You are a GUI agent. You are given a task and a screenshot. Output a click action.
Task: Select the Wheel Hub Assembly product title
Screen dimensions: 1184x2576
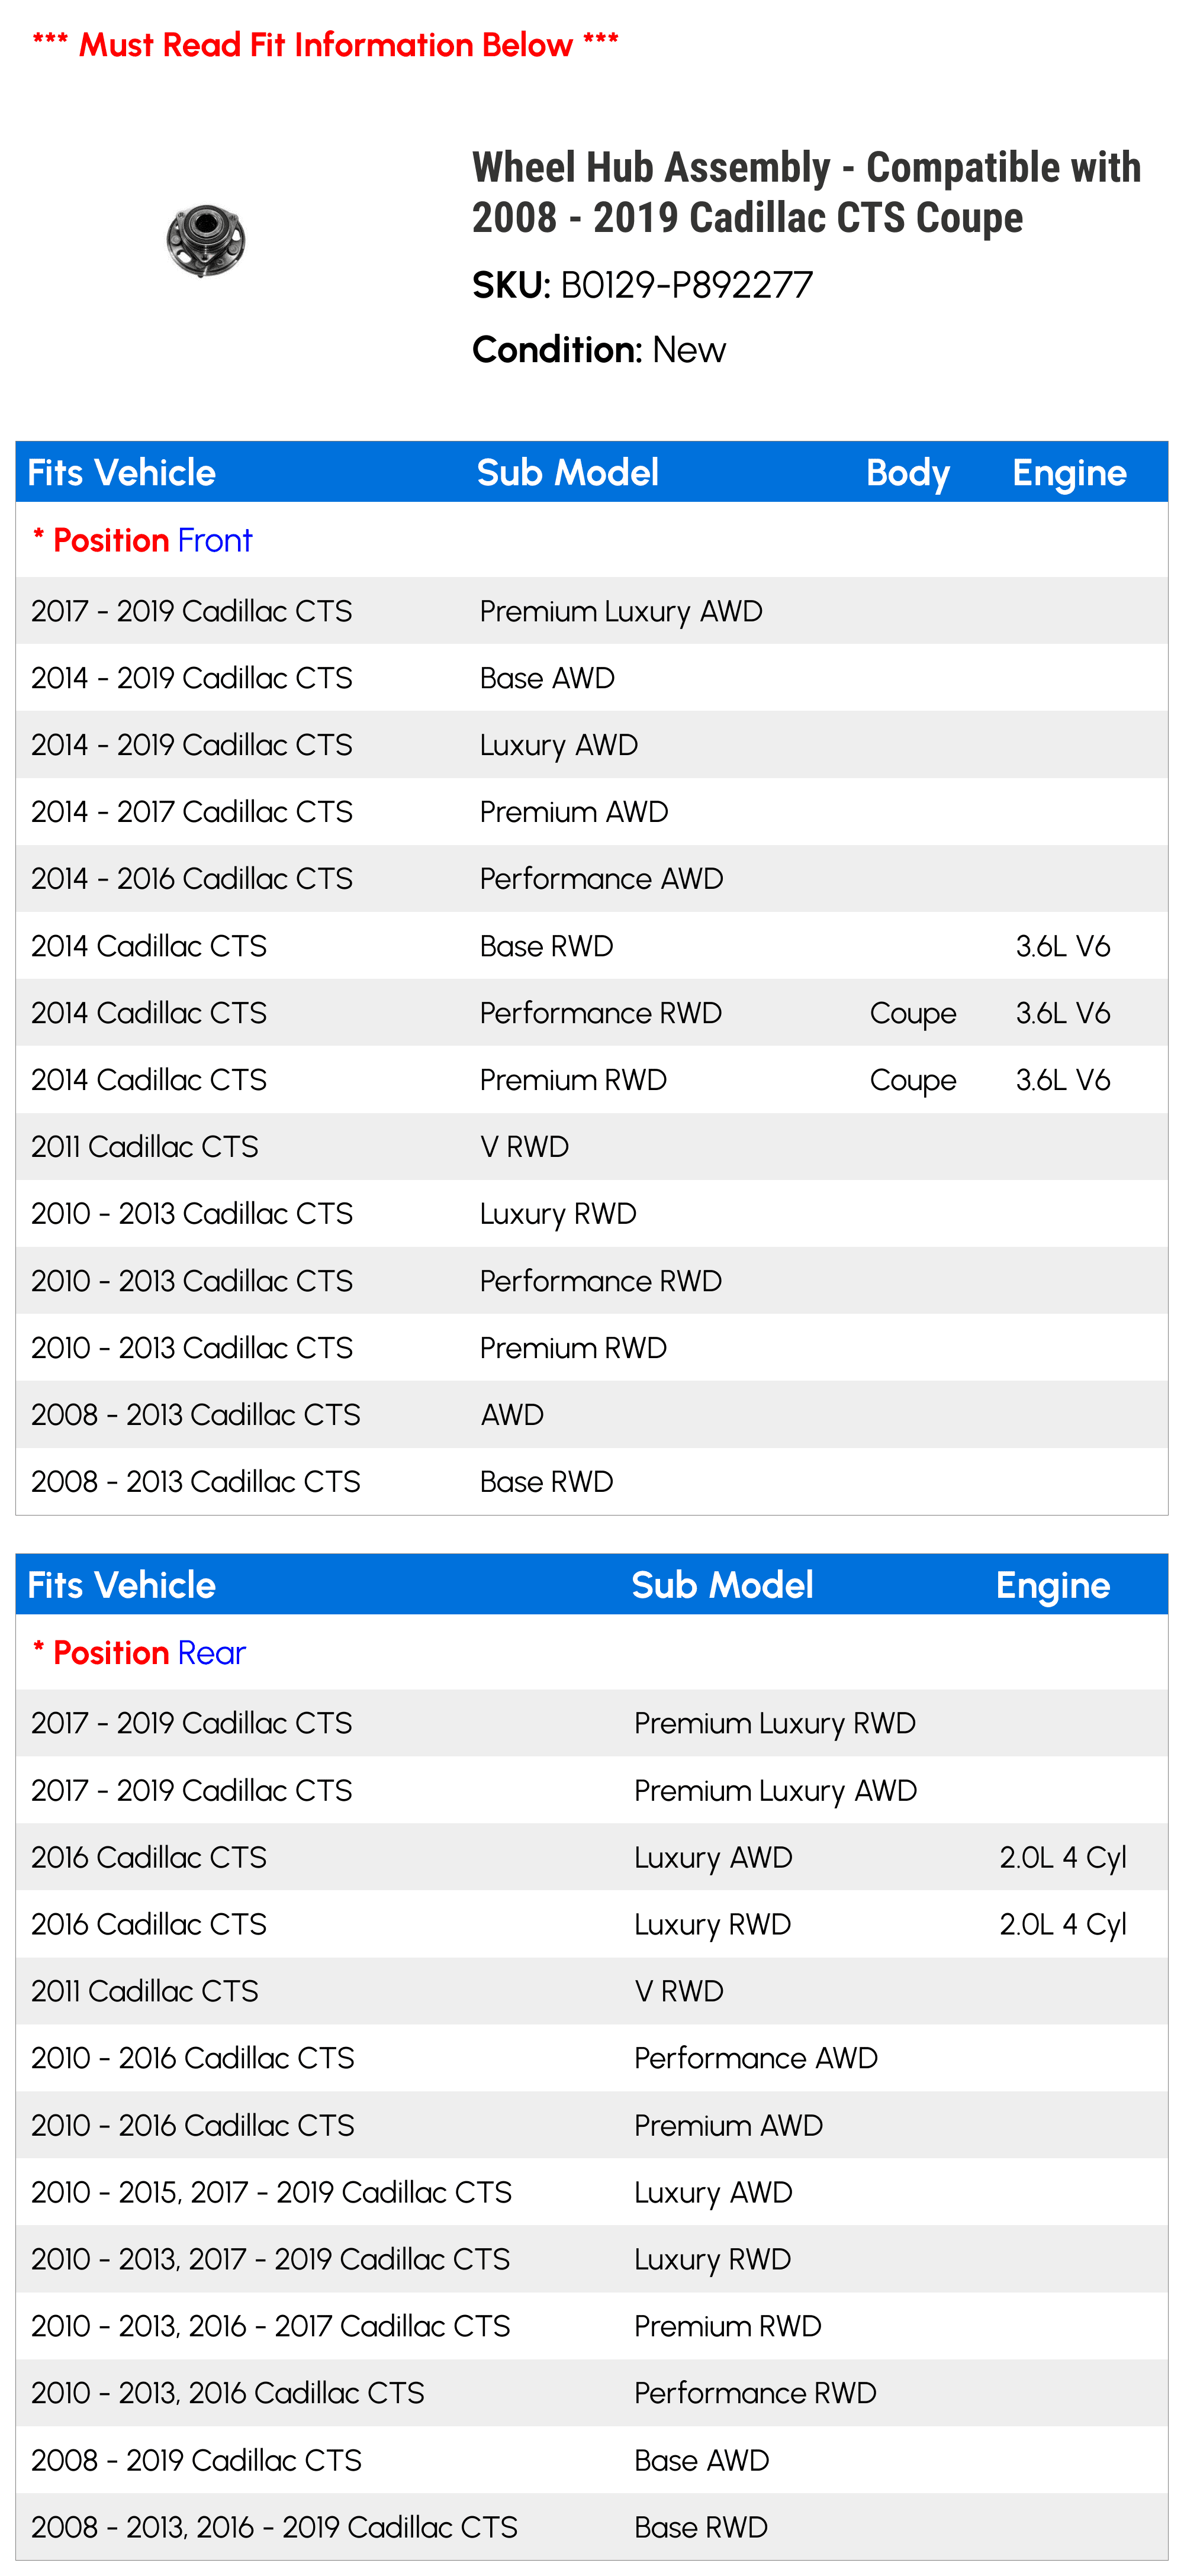tap(806, 192)
